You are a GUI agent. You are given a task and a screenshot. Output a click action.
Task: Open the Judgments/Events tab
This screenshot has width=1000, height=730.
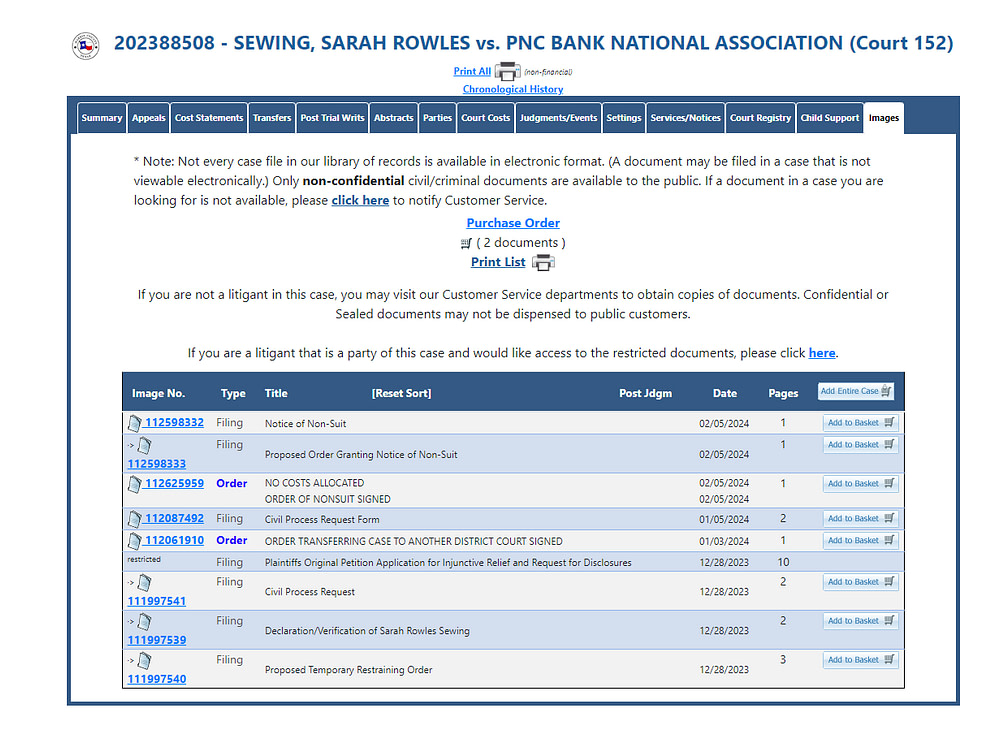(x=559, y=118)
